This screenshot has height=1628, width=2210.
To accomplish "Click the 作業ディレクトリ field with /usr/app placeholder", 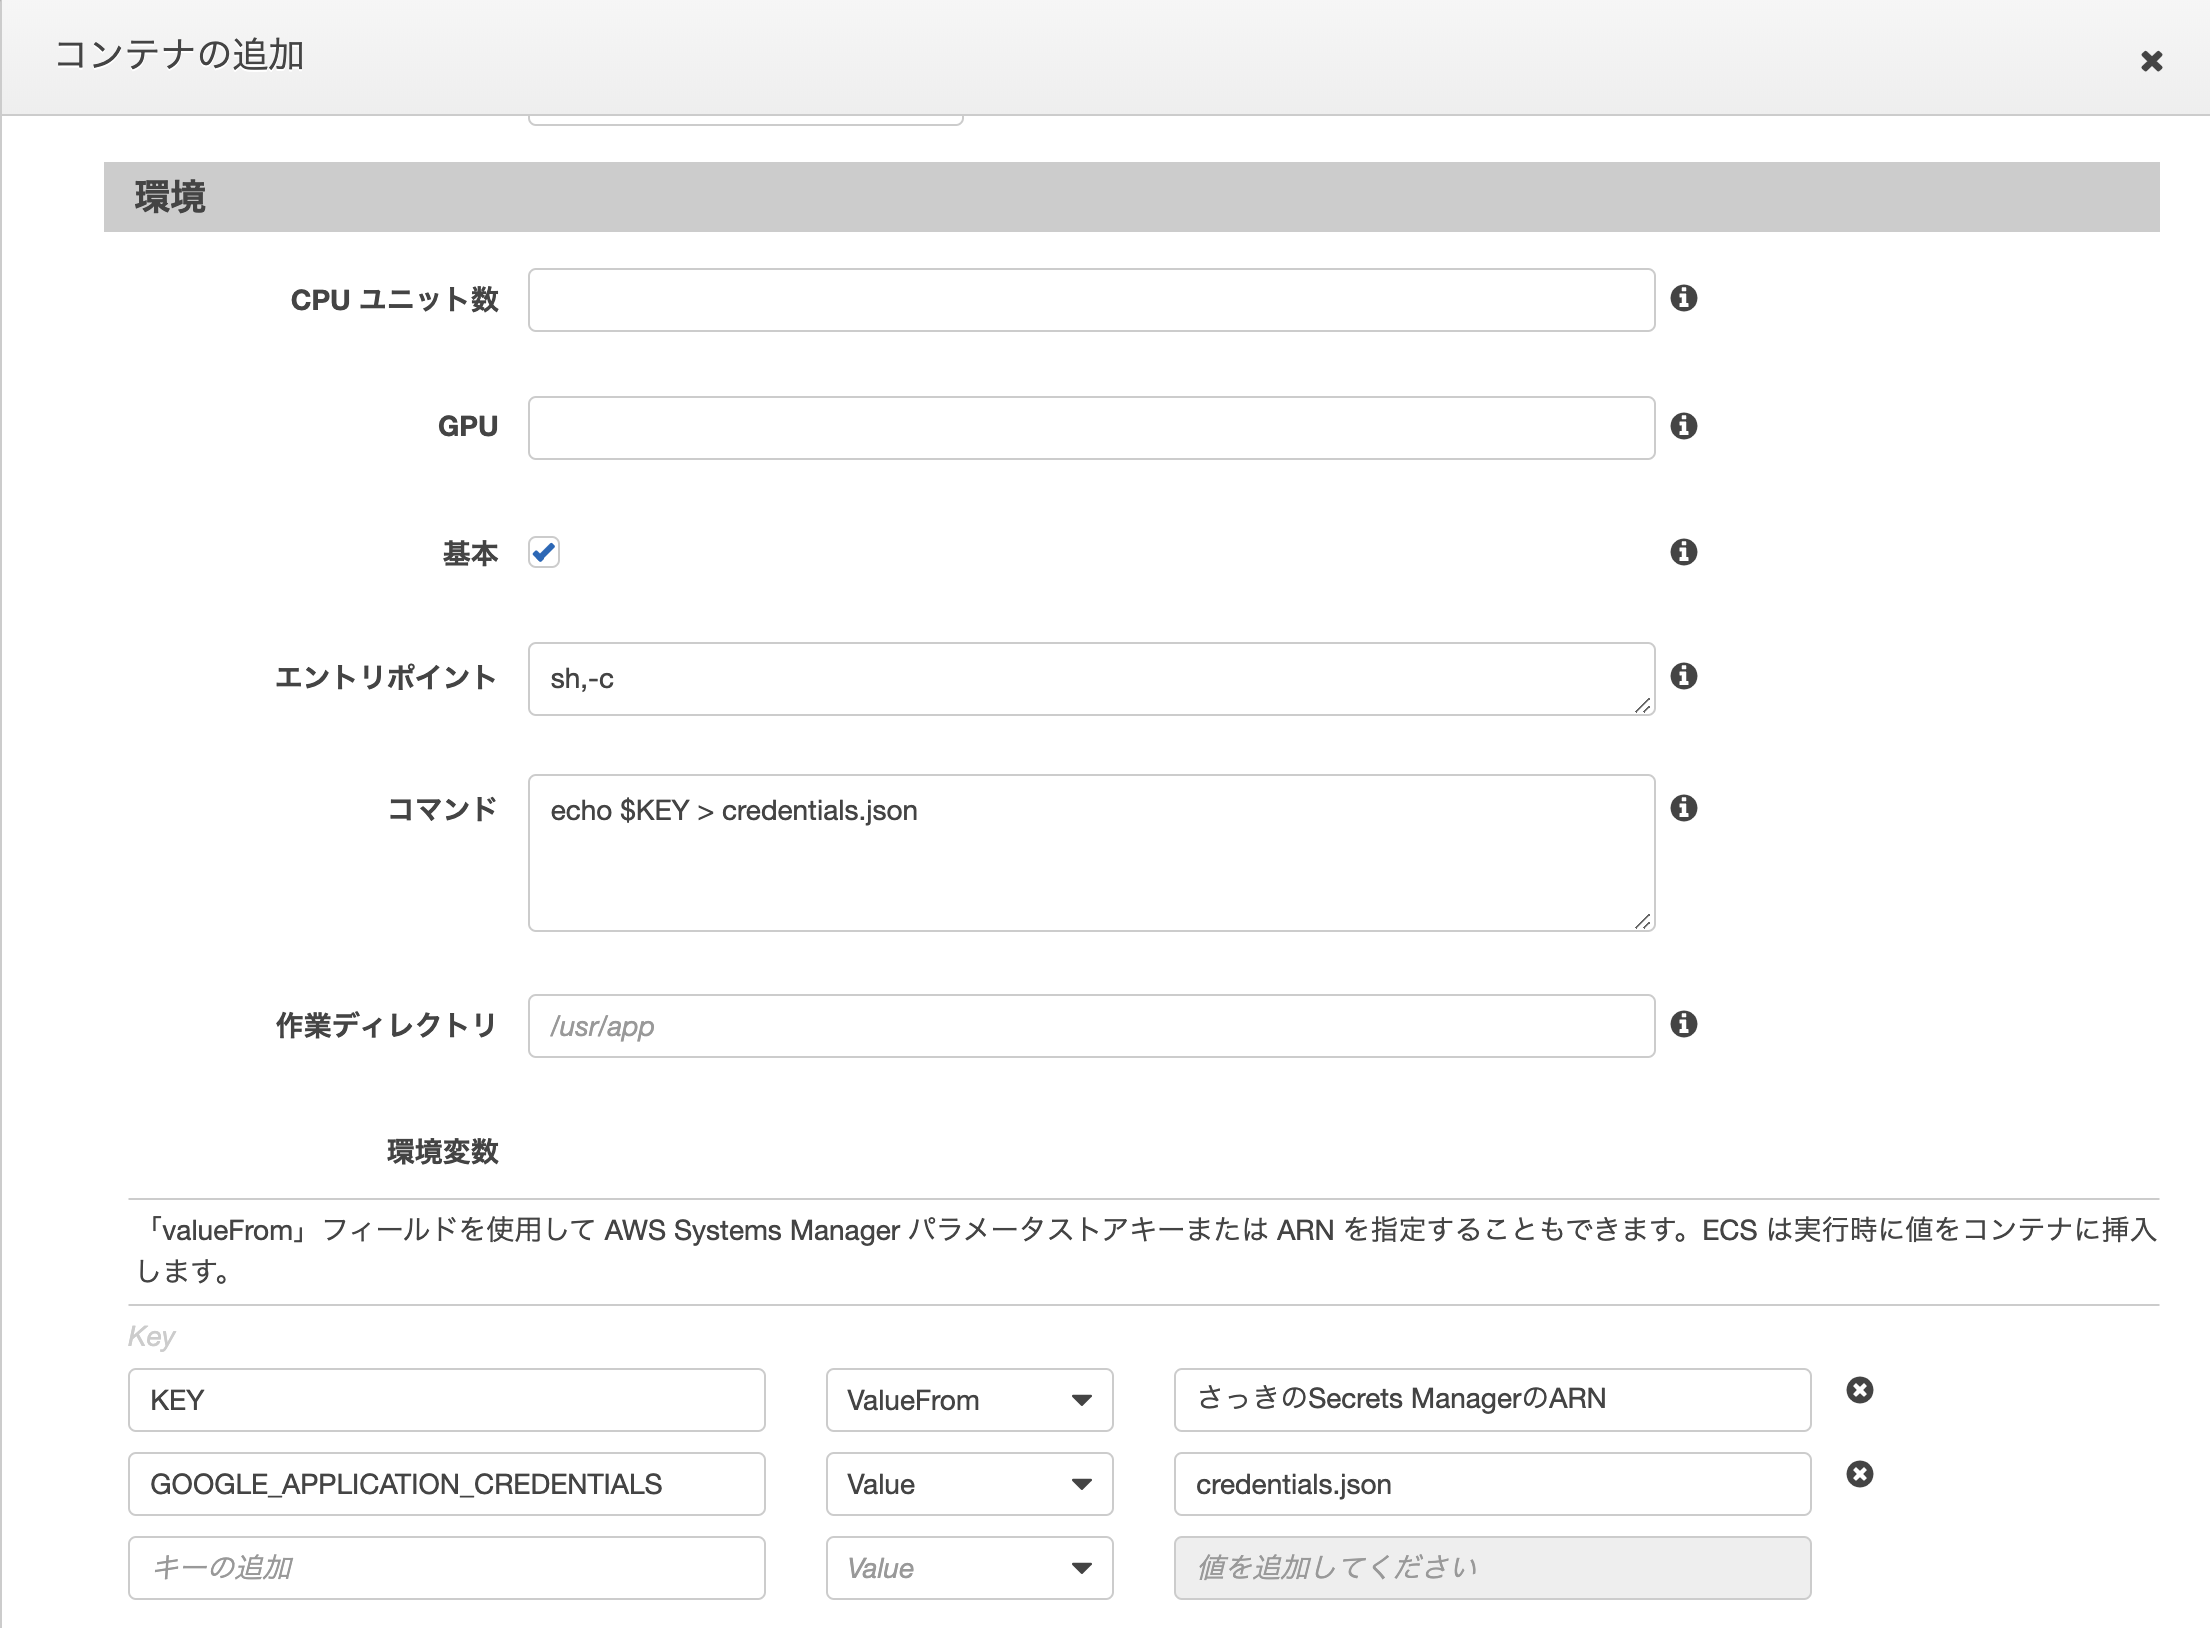I will tap(1091, 1026).
